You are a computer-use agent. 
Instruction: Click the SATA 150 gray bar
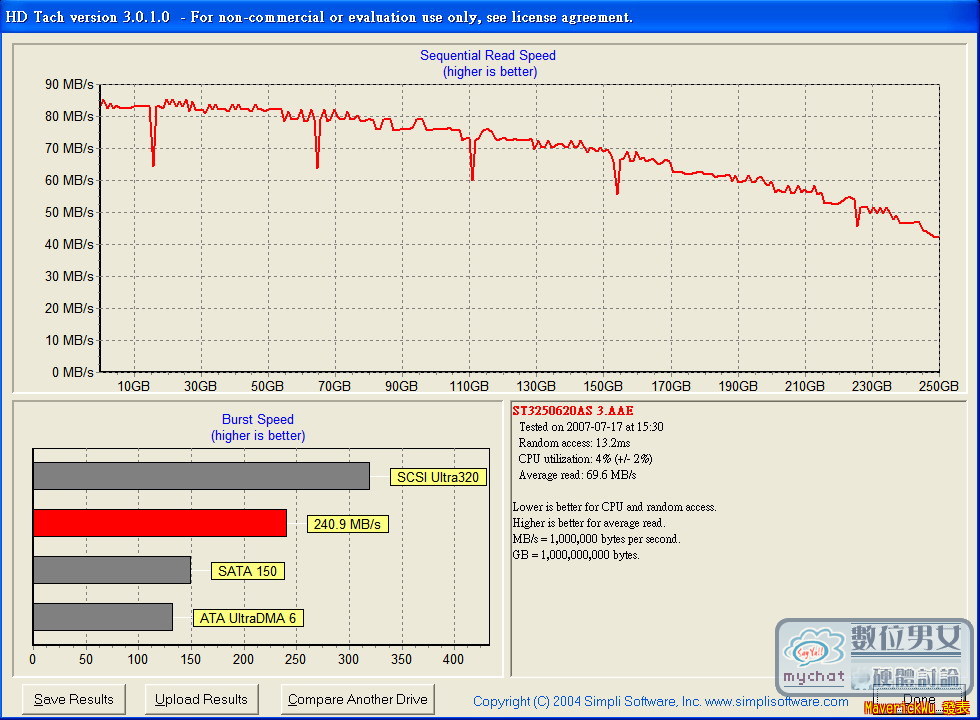coord(112,570)
